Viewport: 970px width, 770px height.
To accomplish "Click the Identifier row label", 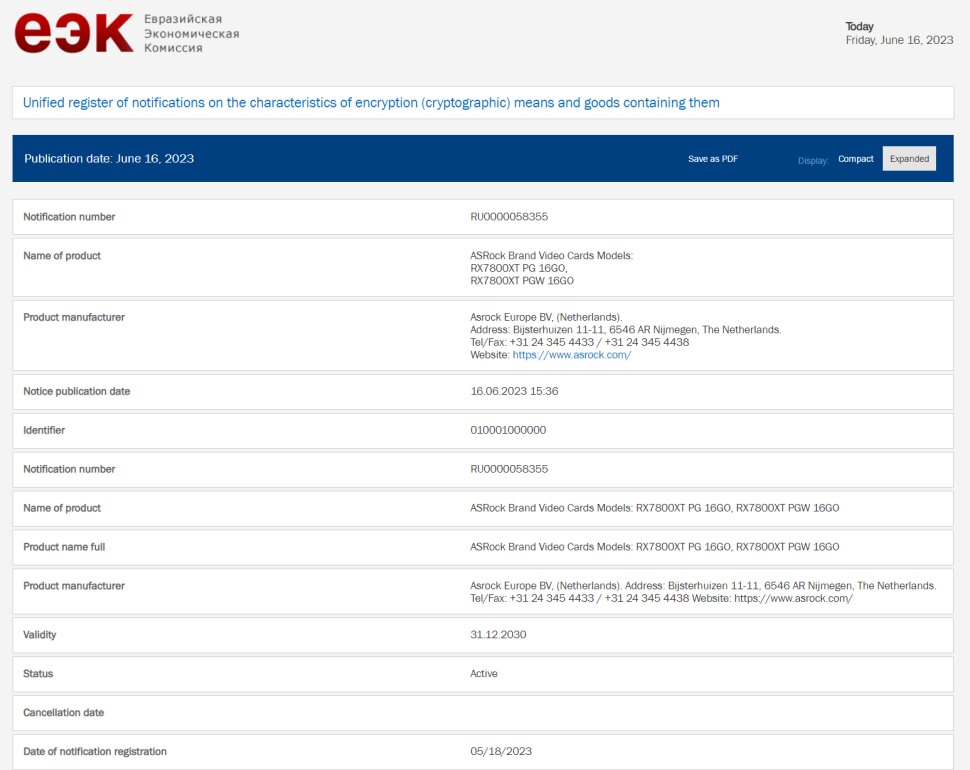I will point(44,430).
